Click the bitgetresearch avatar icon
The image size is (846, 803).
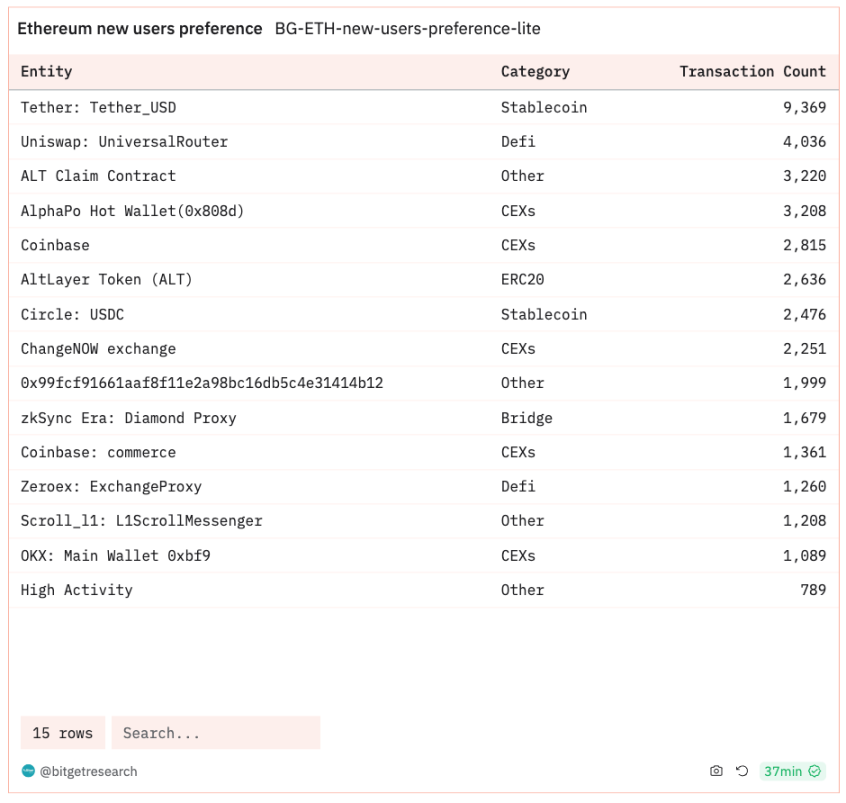click(x=28, y=771)
